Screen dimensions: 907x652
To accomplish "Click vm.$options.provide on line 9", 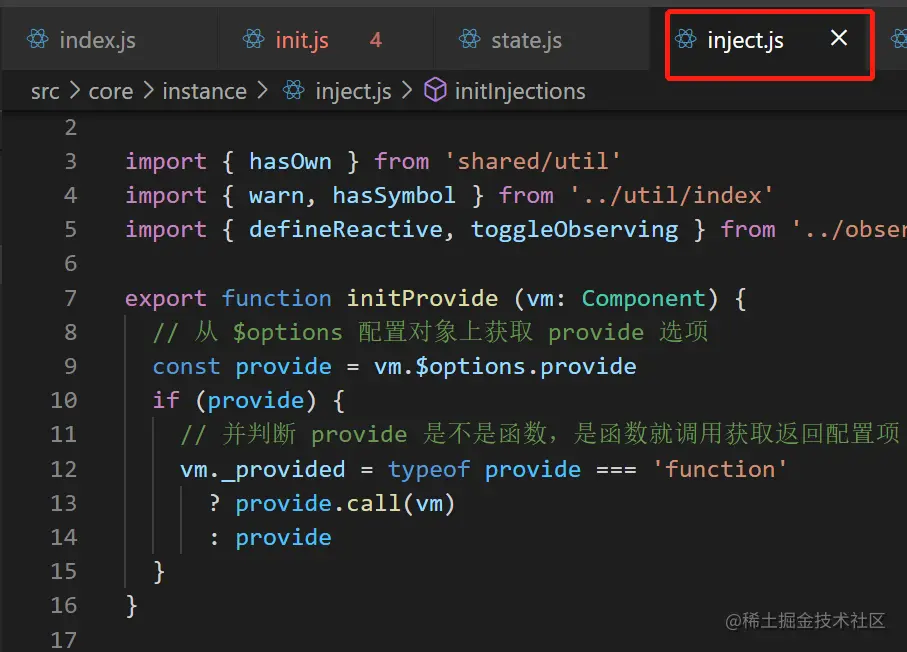I will click(x=505, y=367).
